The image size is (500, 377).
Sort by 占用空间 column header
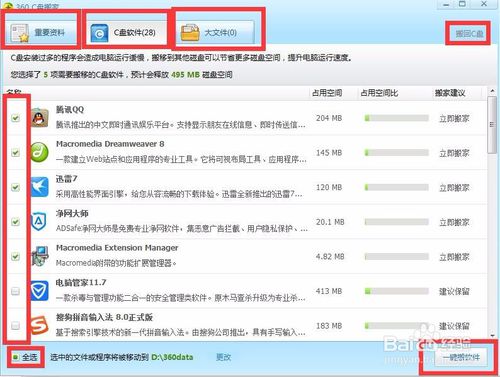(327, 93)
